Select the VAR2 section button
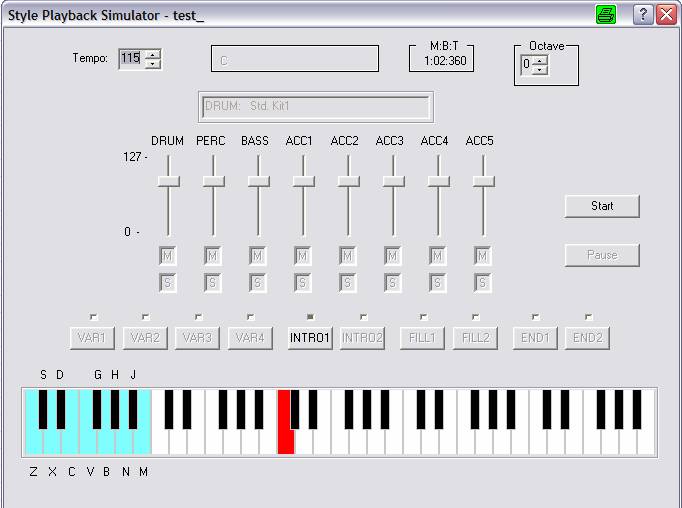This screenshot has width=682, height=508. 145,338
